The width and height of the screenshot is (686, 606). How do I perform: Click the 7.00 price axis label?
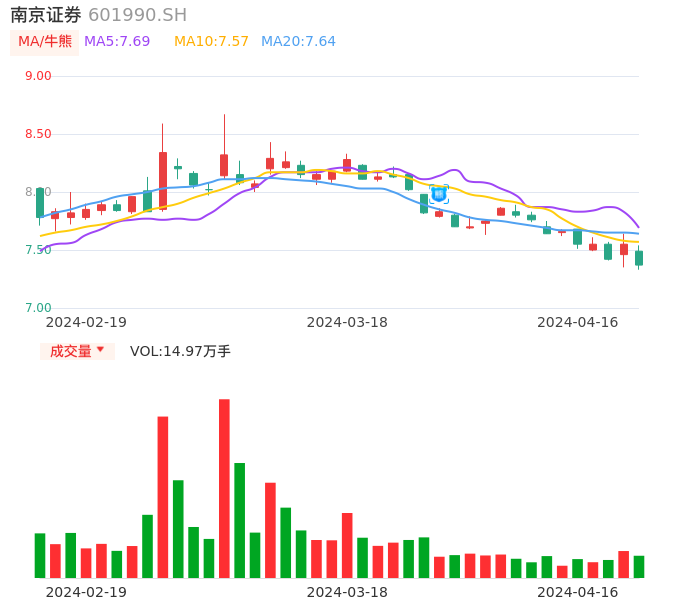click(x=38, y=308)
